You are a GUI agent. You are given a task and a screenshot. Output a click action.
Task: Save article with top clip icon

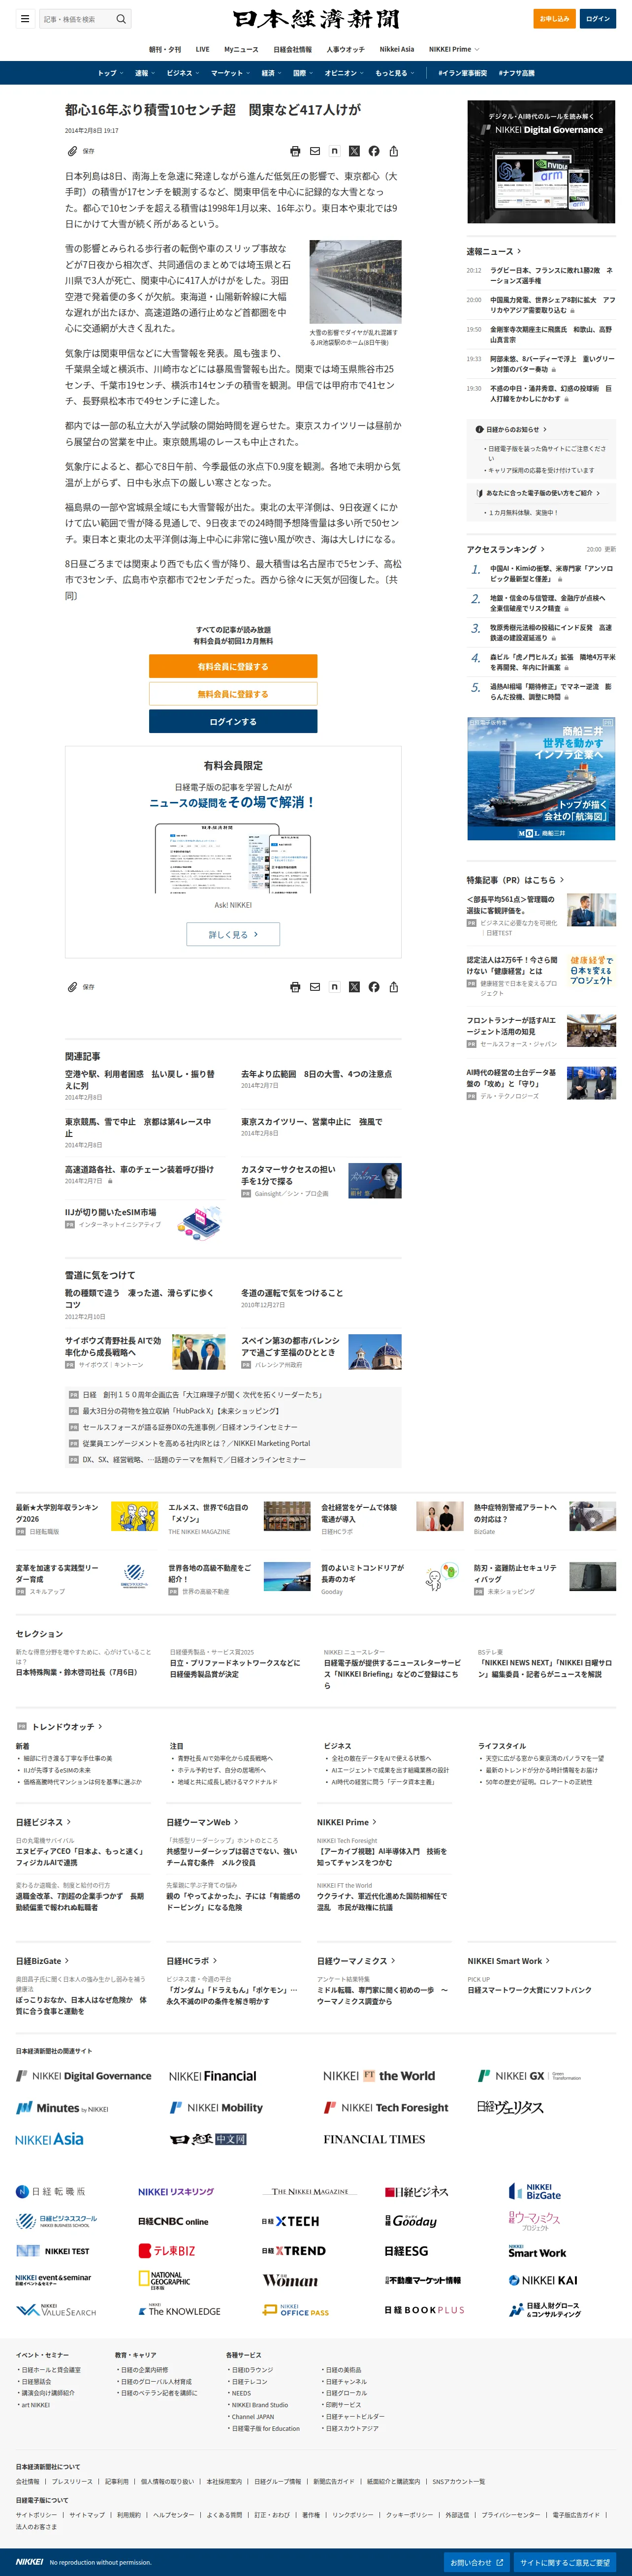[72, 151]
